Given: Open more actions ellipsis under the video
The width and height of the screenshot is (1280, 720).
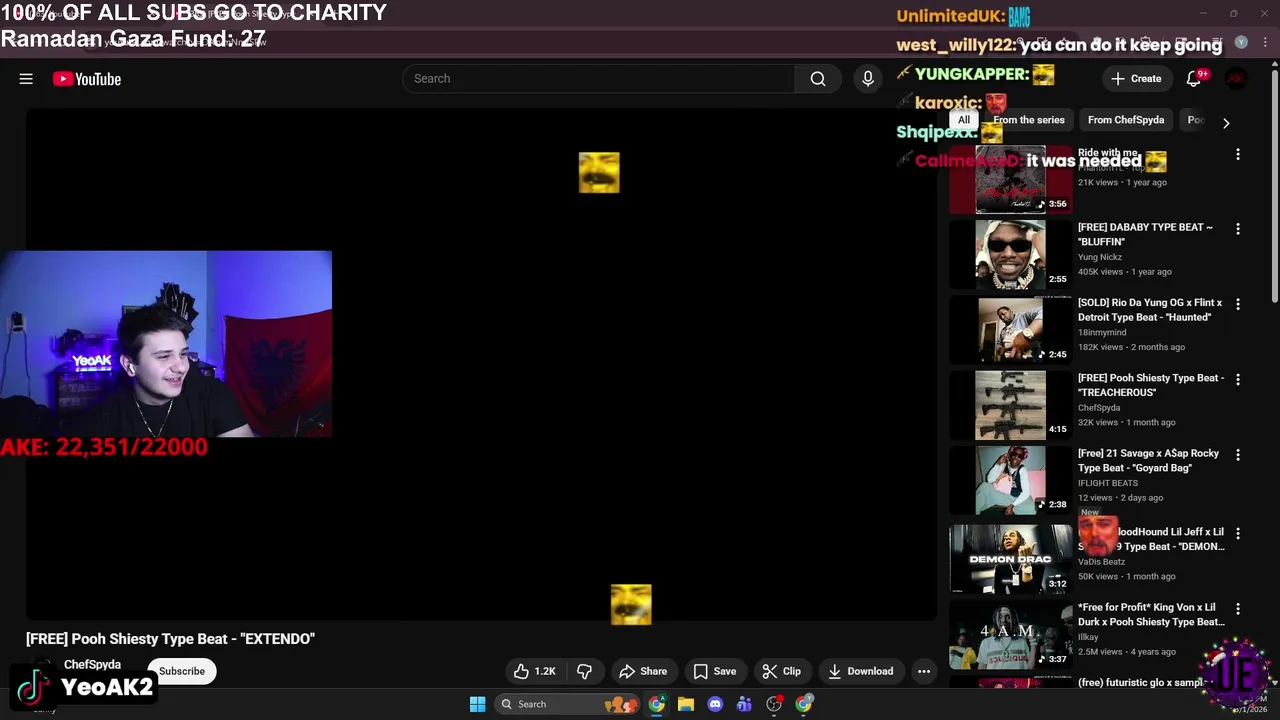Looking at the screenshot, I should pos(924,671).
